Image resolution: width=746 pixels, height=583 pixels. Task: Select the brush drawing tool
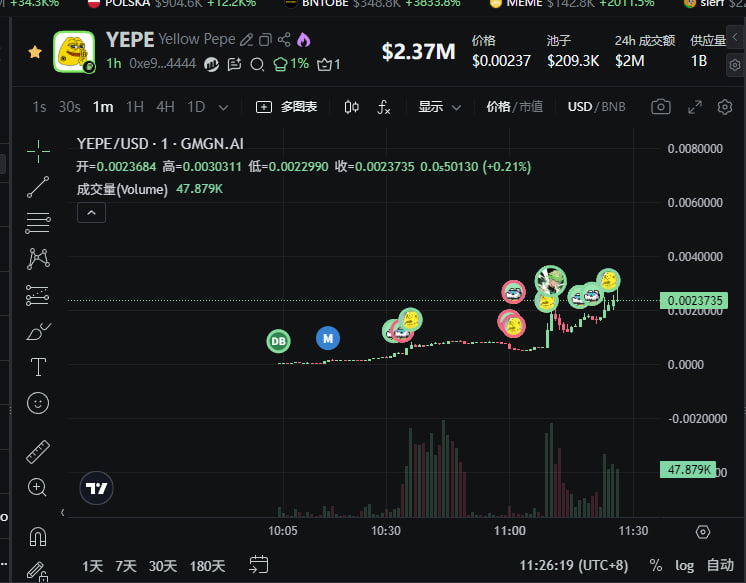click(x=38, y=332)
